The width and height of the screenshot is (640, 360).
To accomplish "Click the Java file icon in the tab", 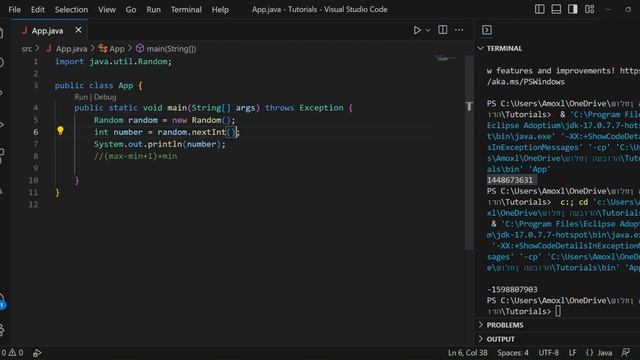I will tap(24, 30).
